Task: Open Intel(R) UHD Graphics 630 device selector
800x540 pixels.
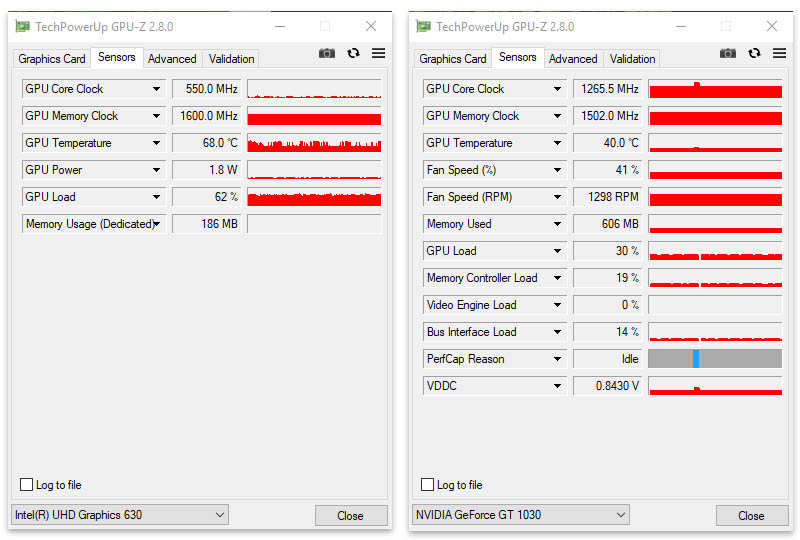Action: point(120,514)
